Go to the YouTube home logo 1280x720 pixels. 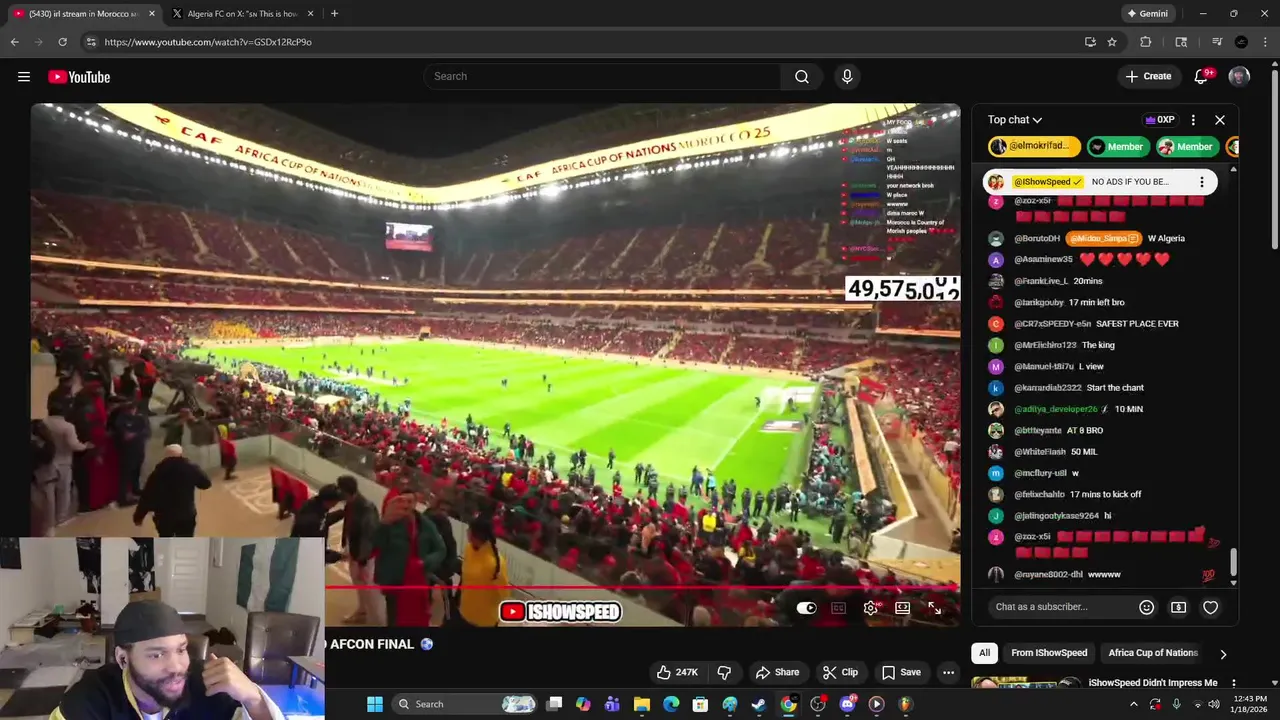(79, 77)
